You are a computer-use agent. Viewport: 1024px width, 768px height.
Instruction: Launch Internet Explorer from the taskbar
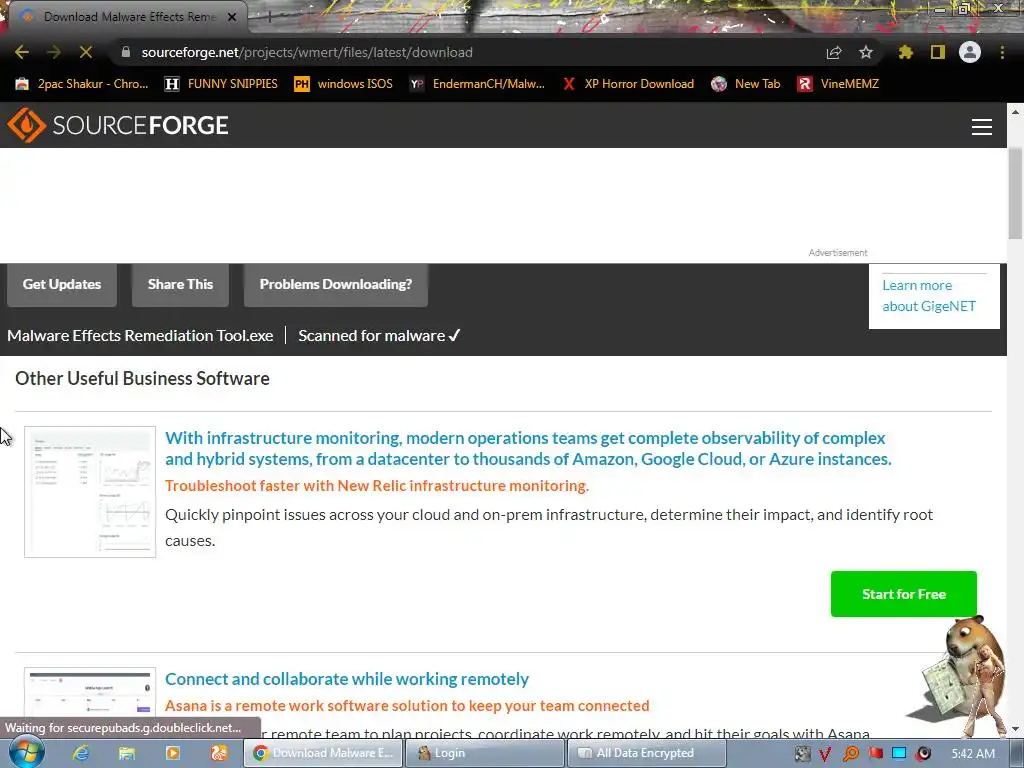pos(81,753)
